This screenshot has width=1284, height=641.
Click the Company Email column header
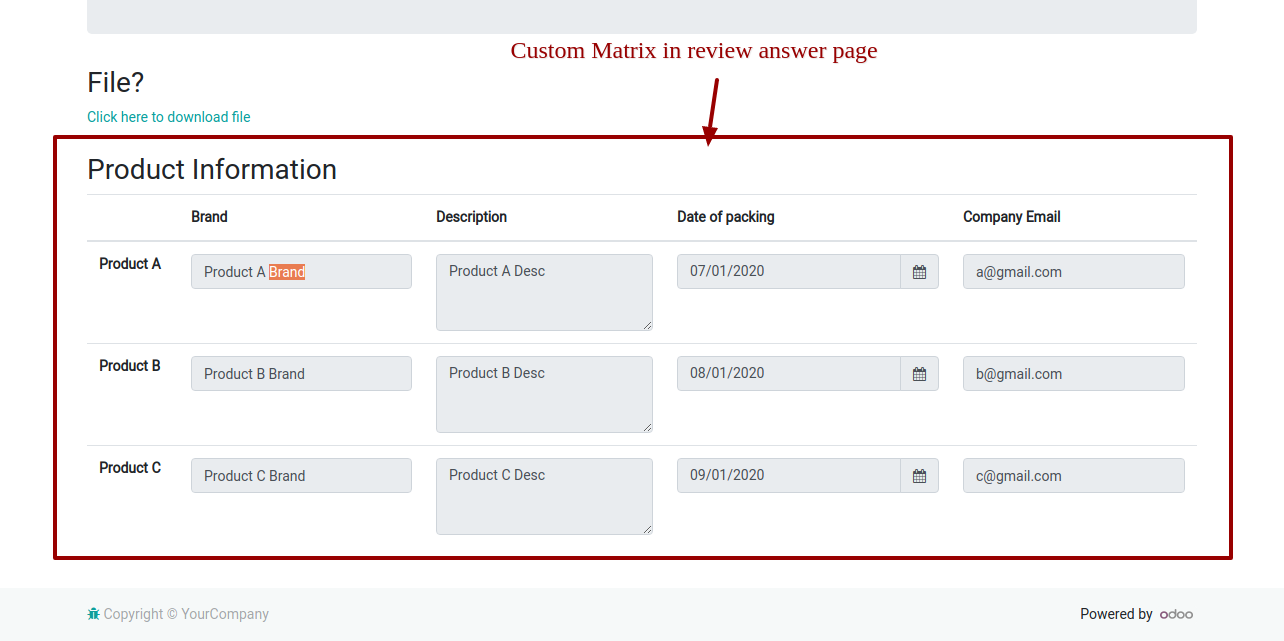click(x=1011, y=217)
